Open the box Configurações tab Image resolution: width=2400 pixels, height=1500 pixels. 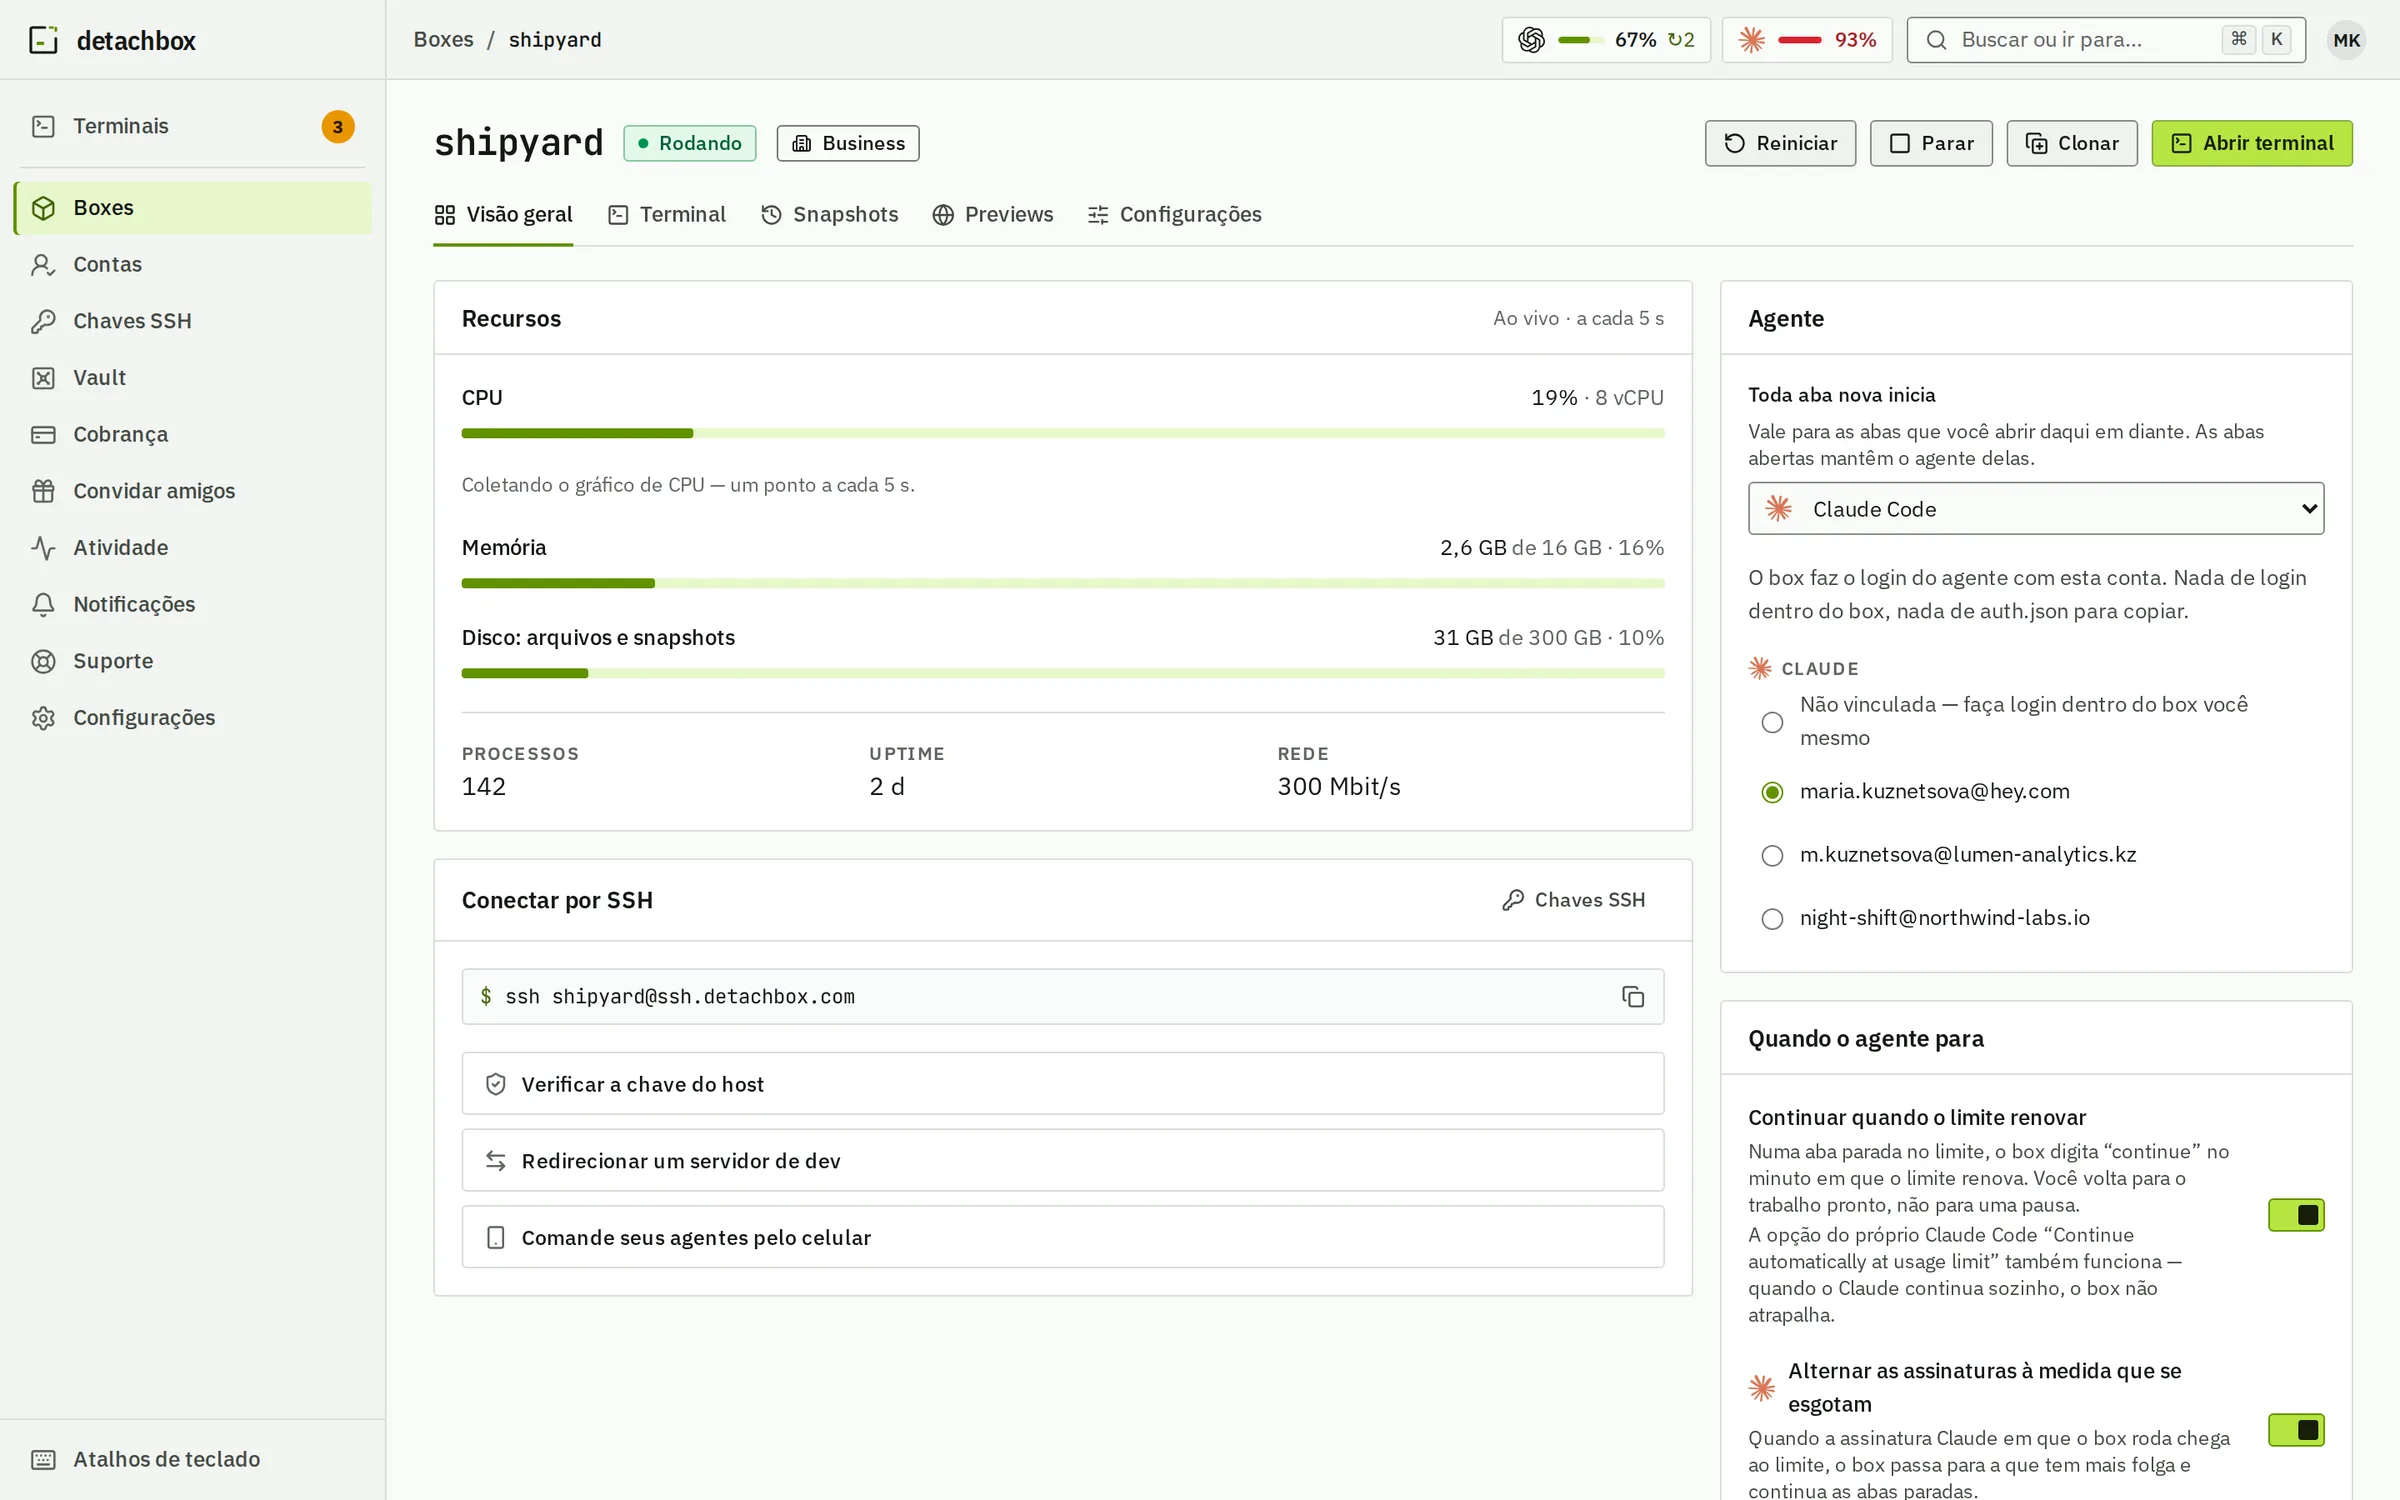point(1175,215)
